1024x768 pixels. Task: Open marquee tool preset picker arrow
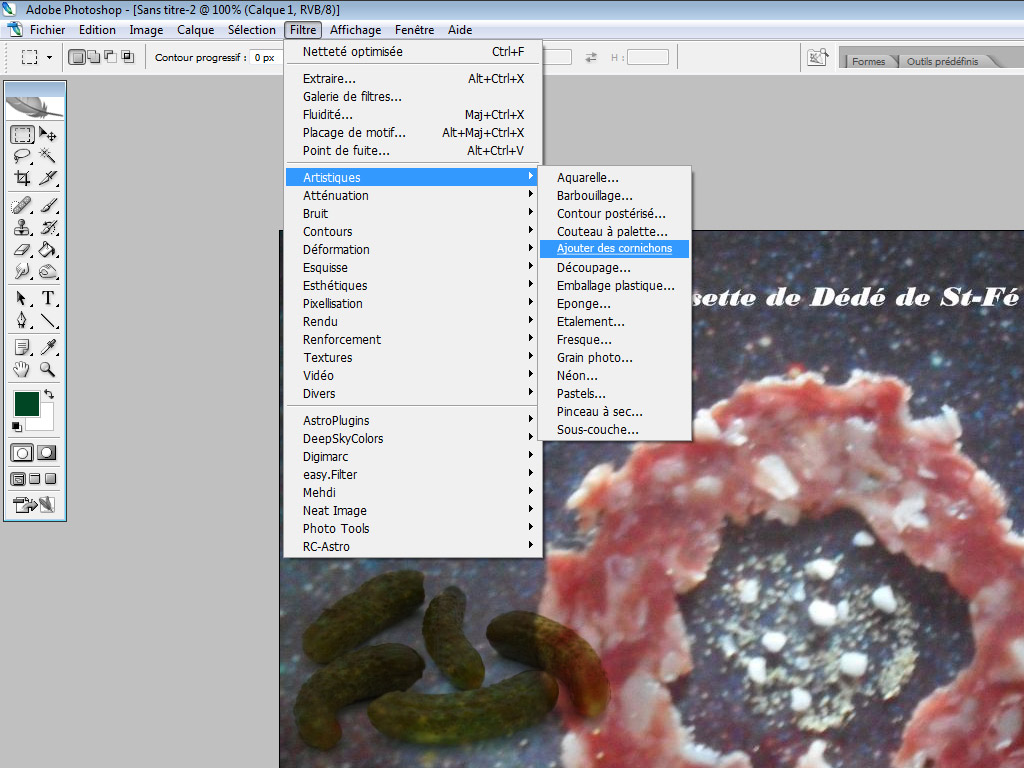[49, 57]
